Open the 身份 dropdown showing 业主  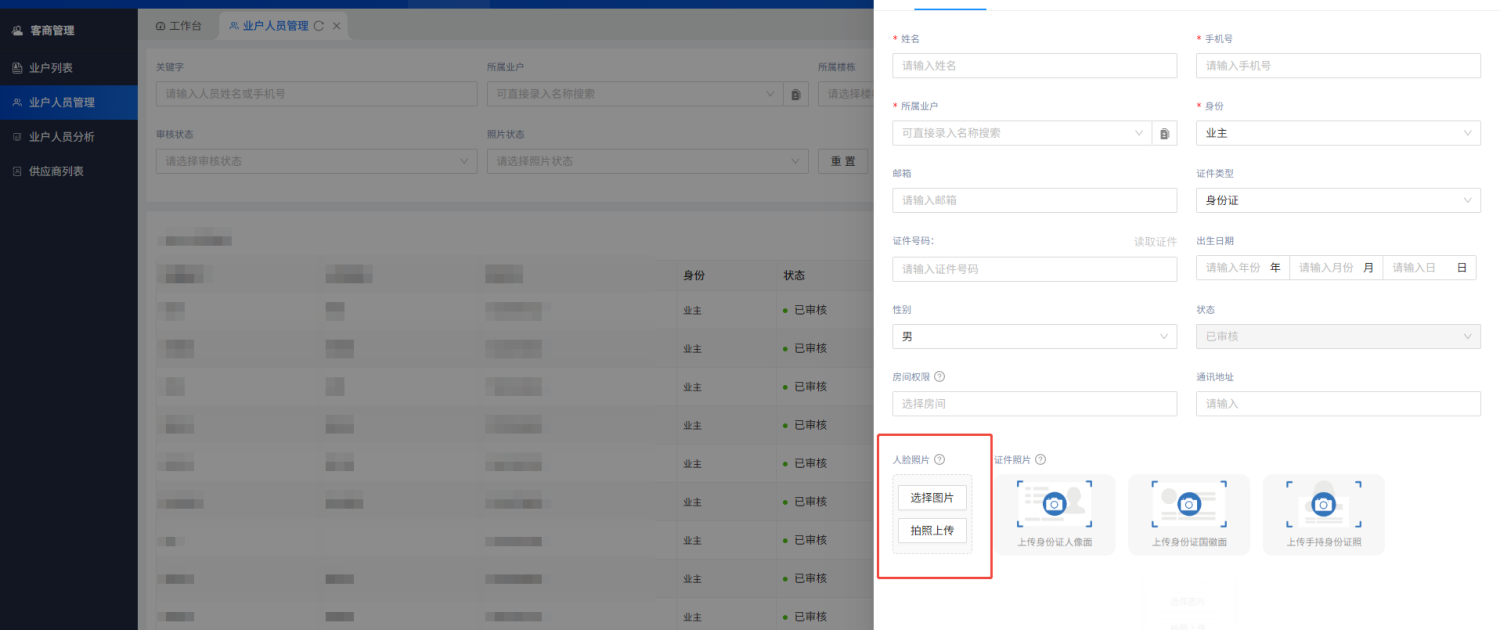(x=1337, y=133)
